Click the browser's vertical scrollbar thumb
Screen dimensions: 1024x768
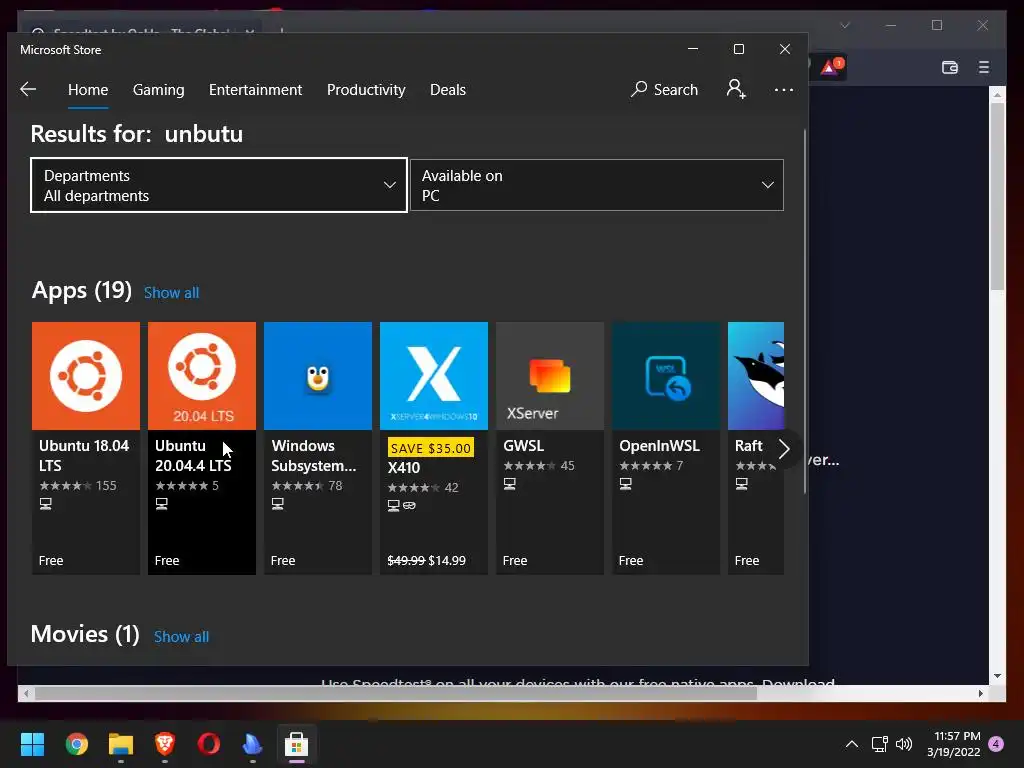click(x=997, y=196)
